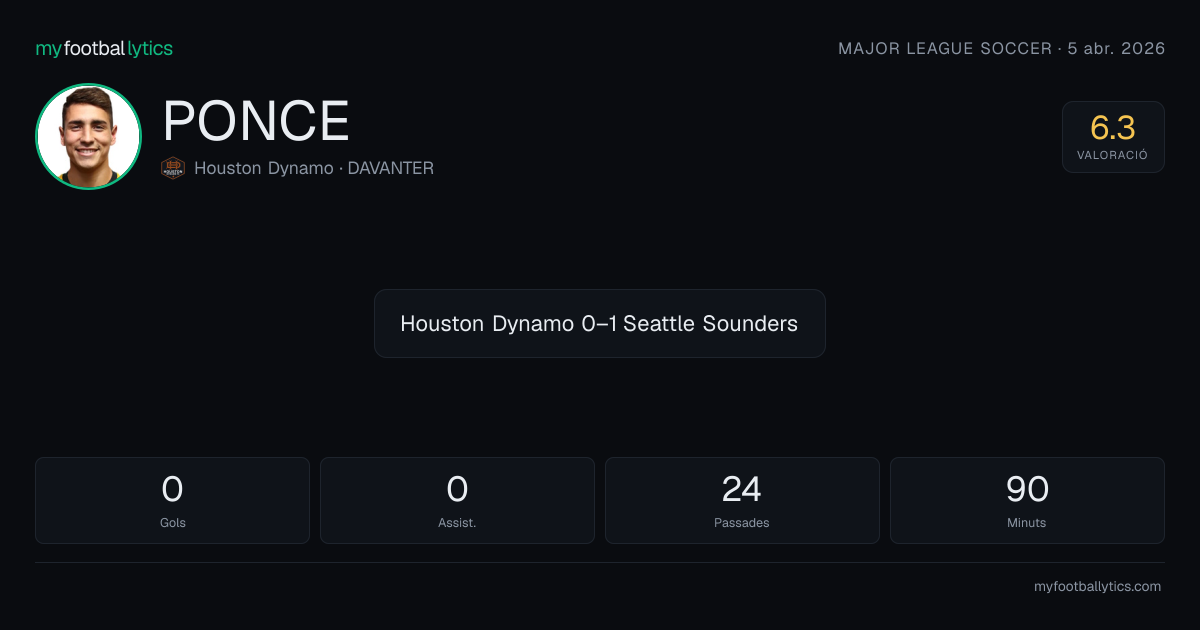Click the zero goals value

click(172, 489)
